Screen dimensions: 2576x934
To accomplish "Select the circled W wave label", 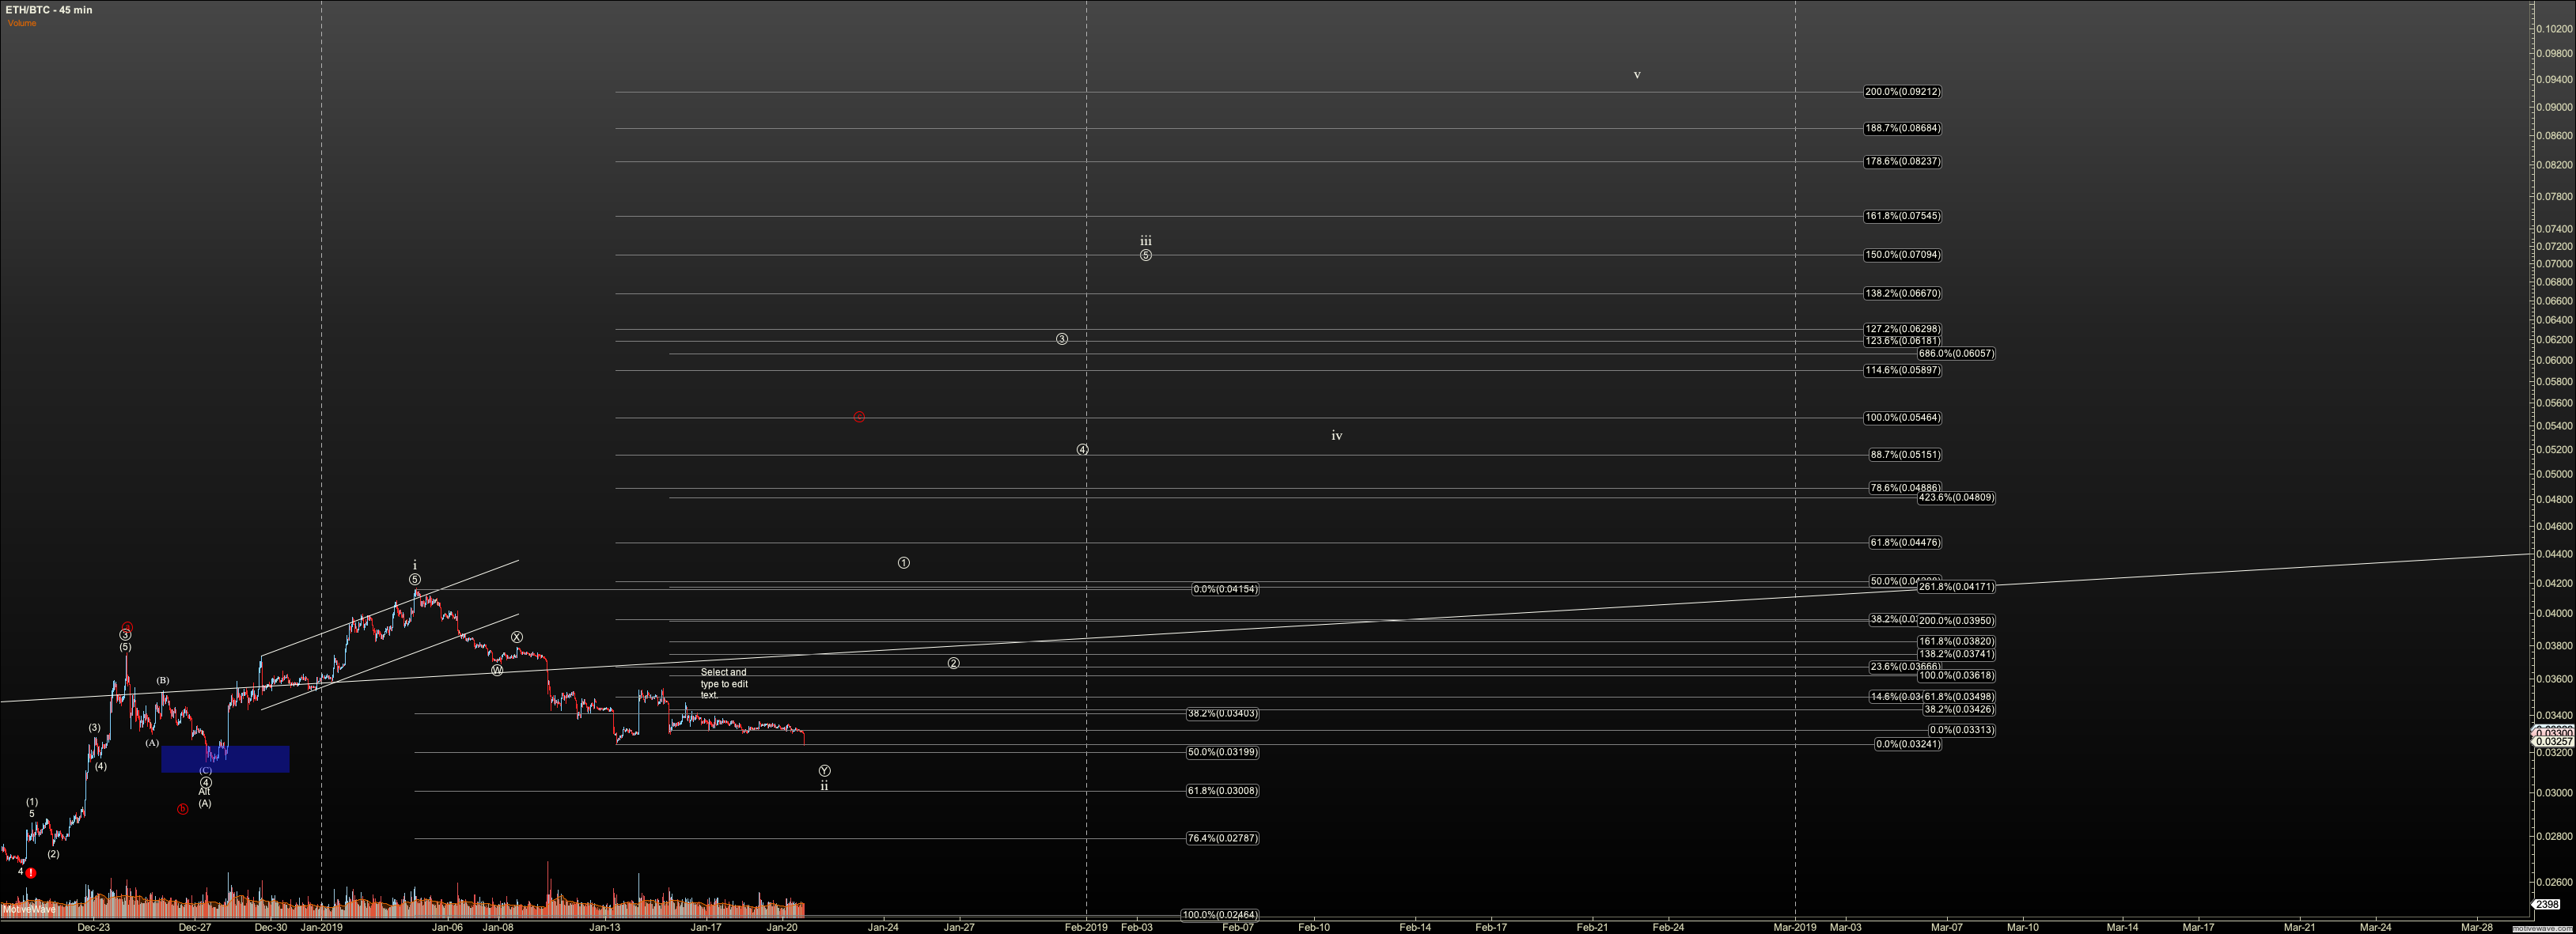I will (x=497, y=670).
